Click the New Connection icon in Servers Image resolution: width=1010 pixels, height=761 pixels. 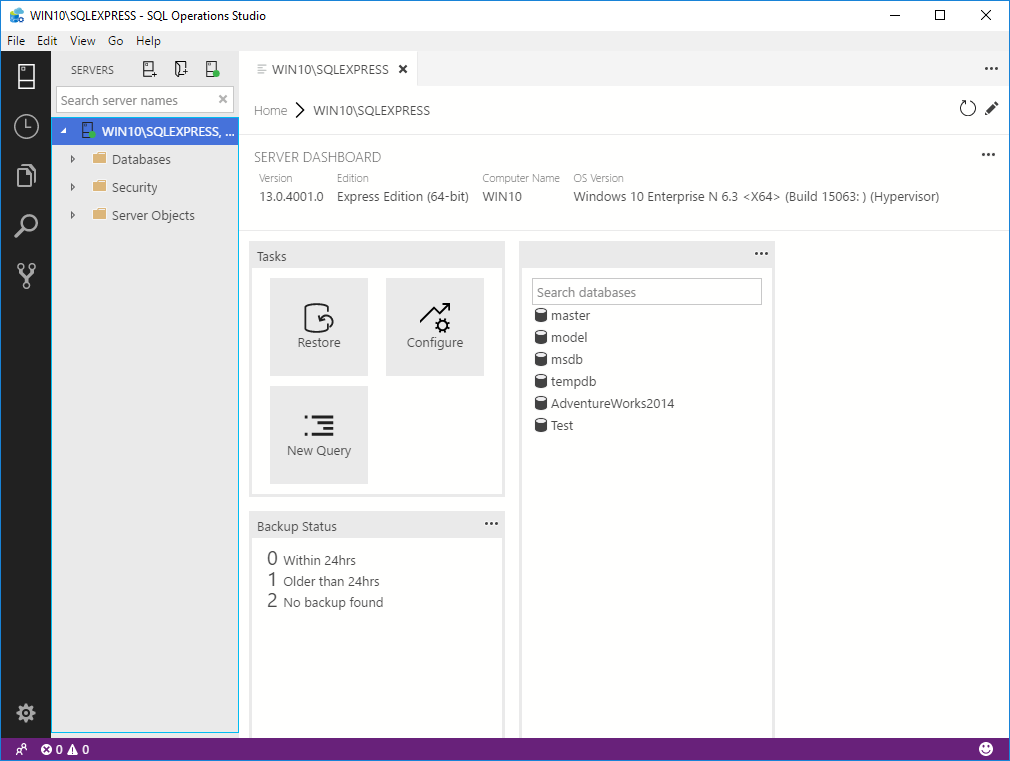[x=150, y=70]
